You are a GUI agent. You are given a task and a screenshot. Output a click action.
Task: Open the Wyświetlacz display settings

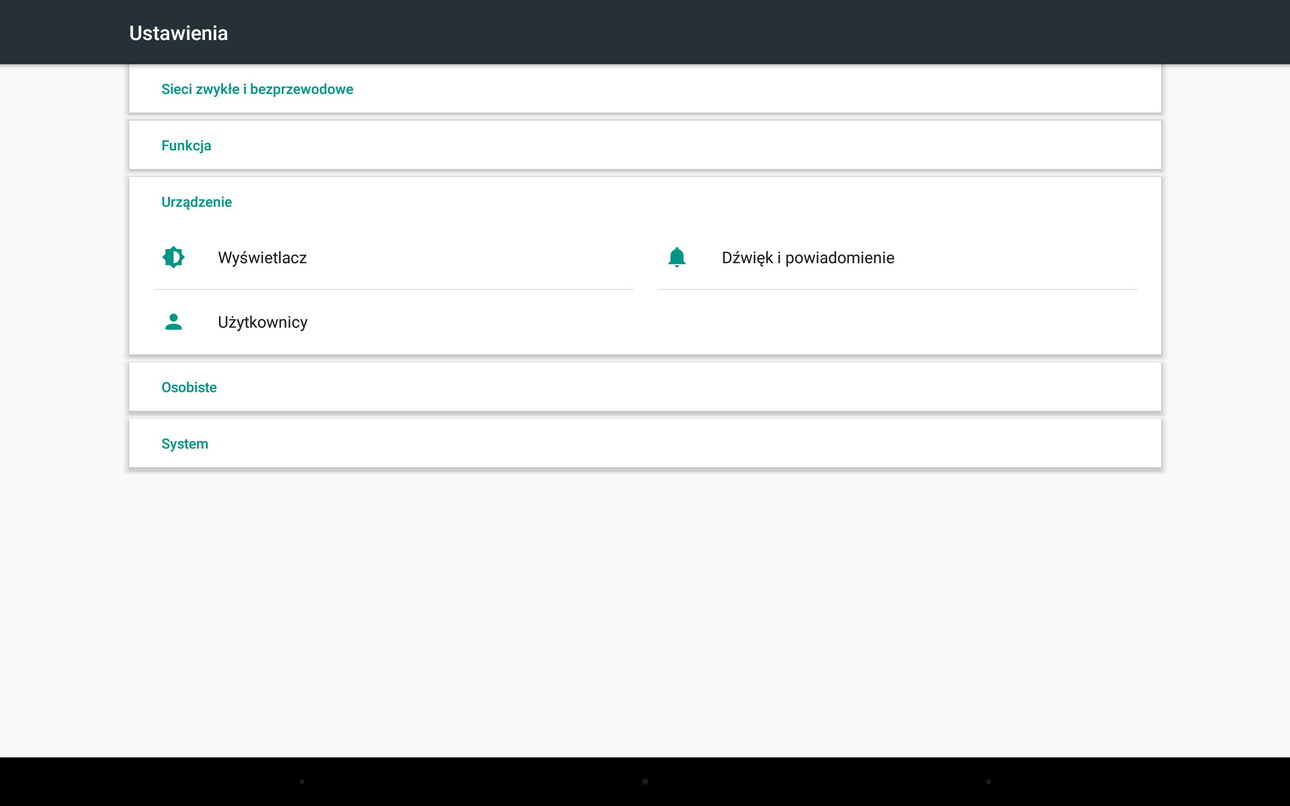click(262, 258)
